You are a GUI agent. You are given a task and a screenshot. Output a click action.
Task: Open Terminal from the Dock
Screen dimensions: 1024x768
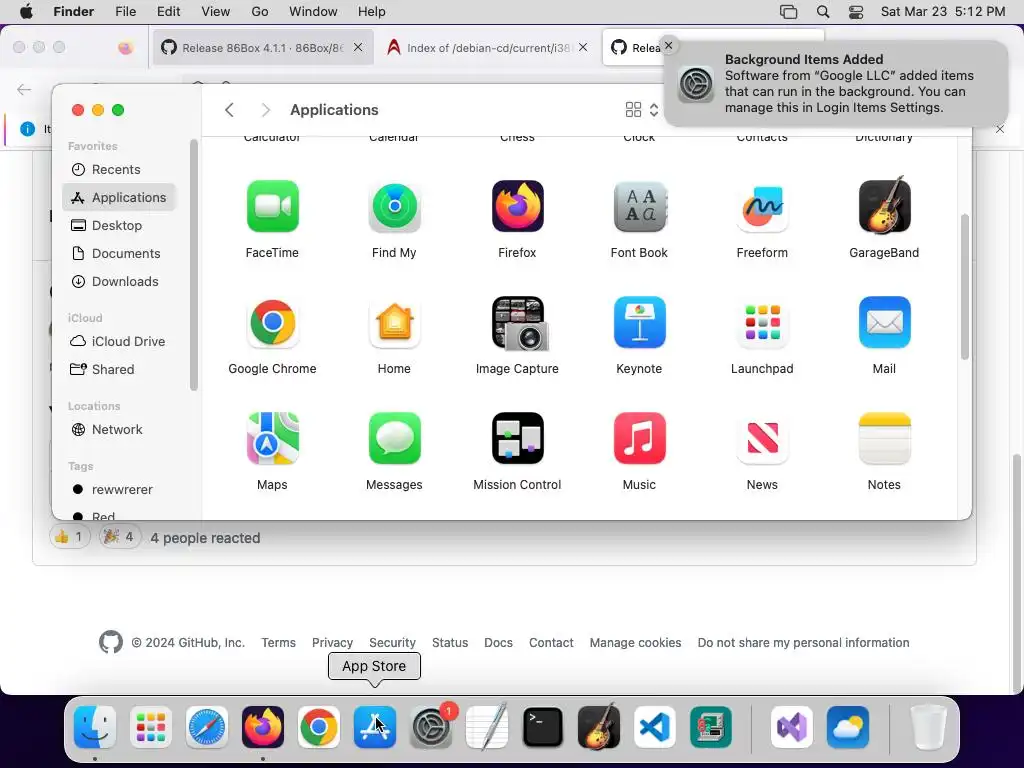pyautogui.click(x=543, y=727)
